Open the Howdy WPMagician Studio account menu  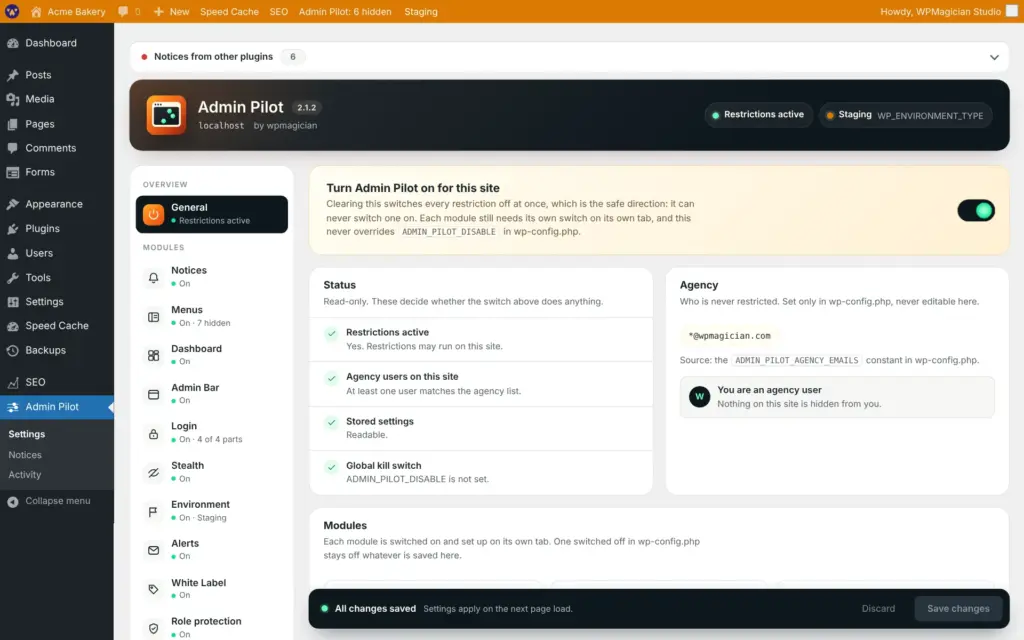point(948,12)
